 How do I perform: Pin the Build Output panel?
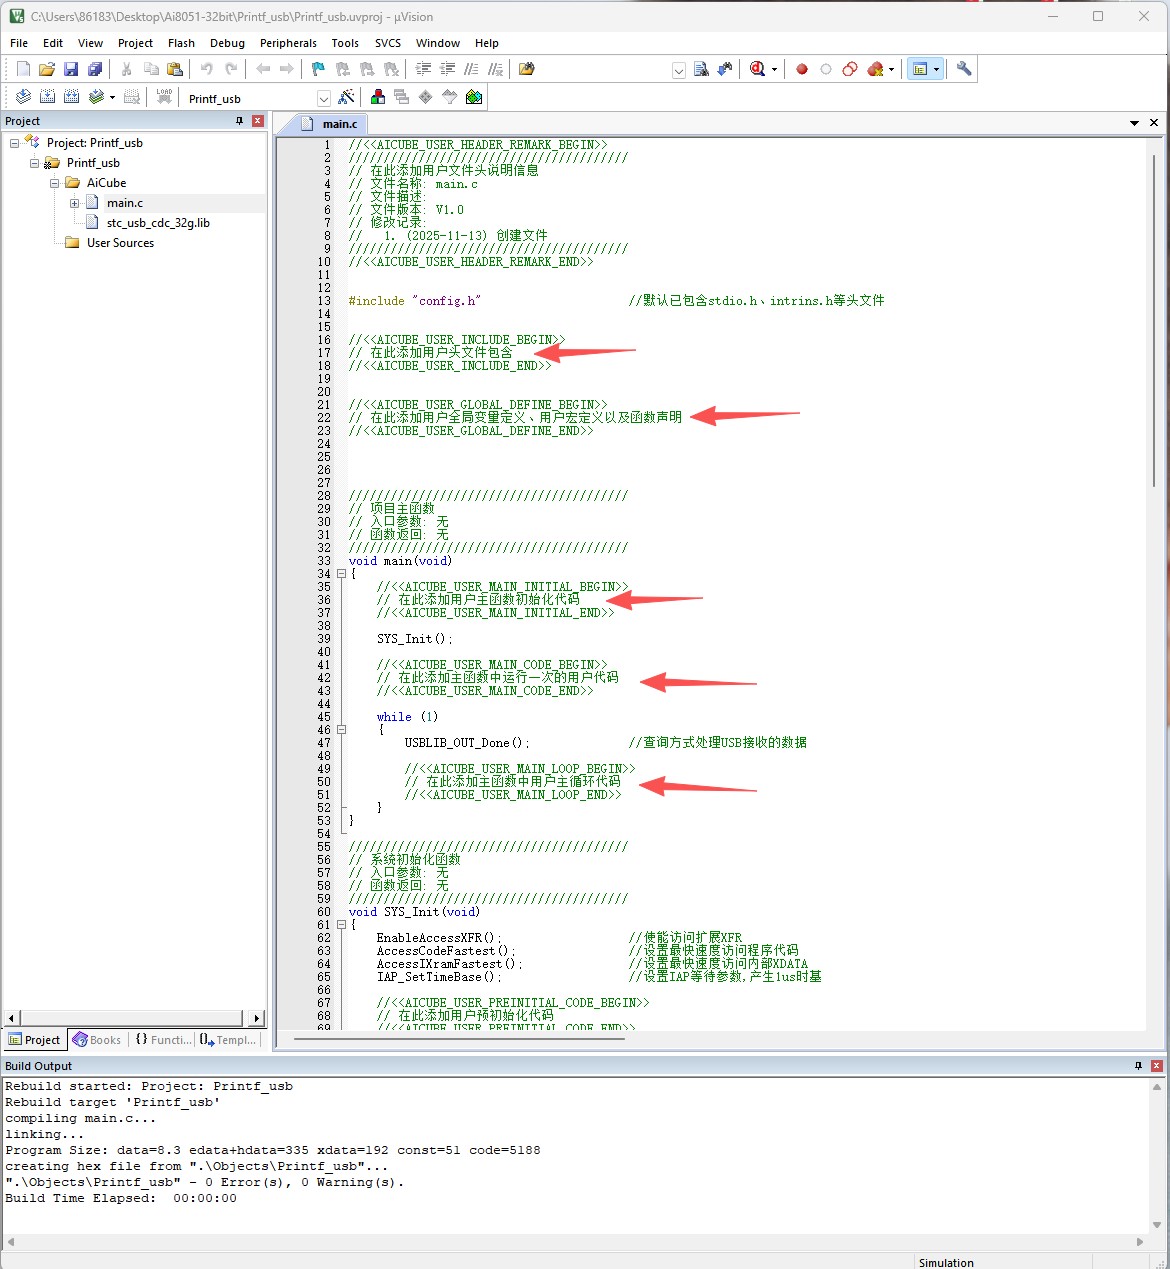coord(1138,1066)
